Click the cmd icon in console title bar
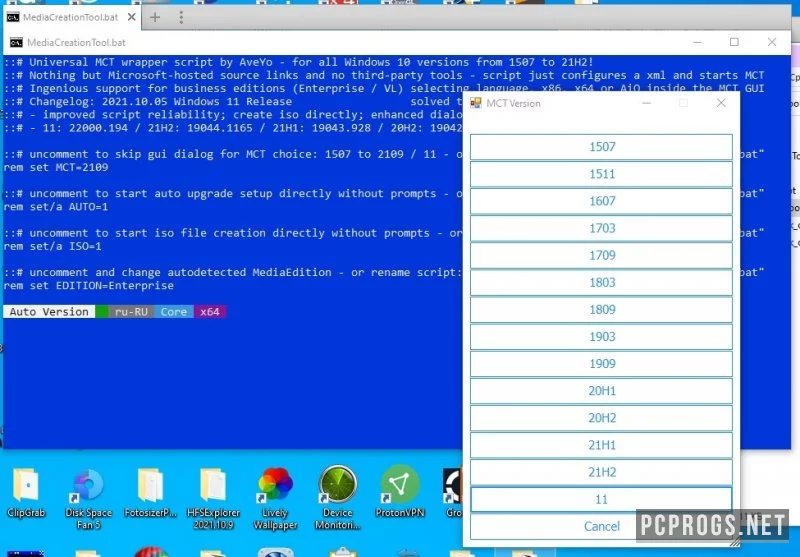This screenshot has width=800, height=557. pos(16,42)
